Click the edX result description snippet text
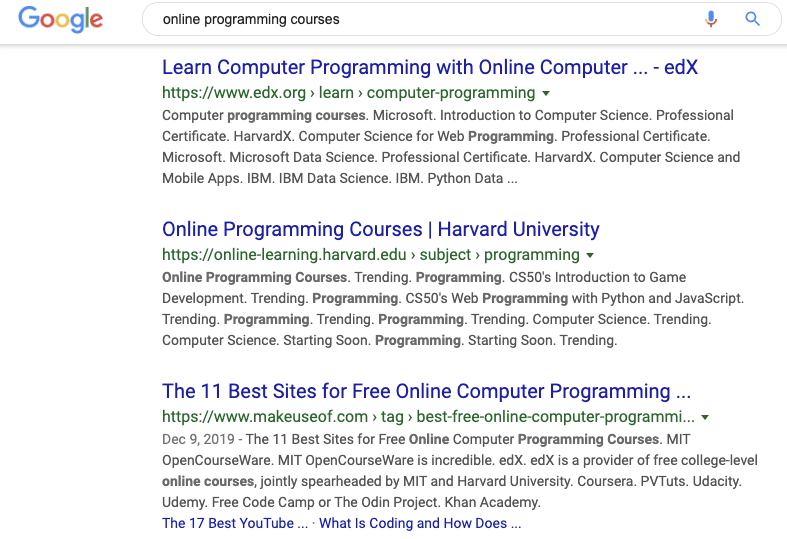 coord(451,147)
